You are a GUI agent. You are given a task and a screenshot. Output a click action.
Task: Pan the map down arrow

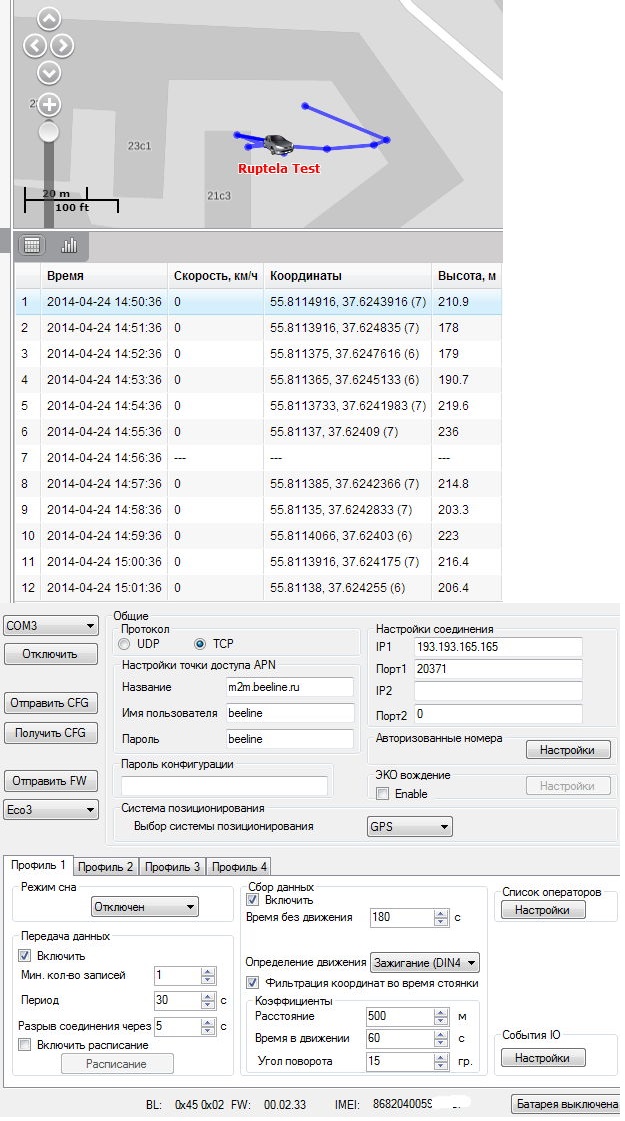pos(49,72)
